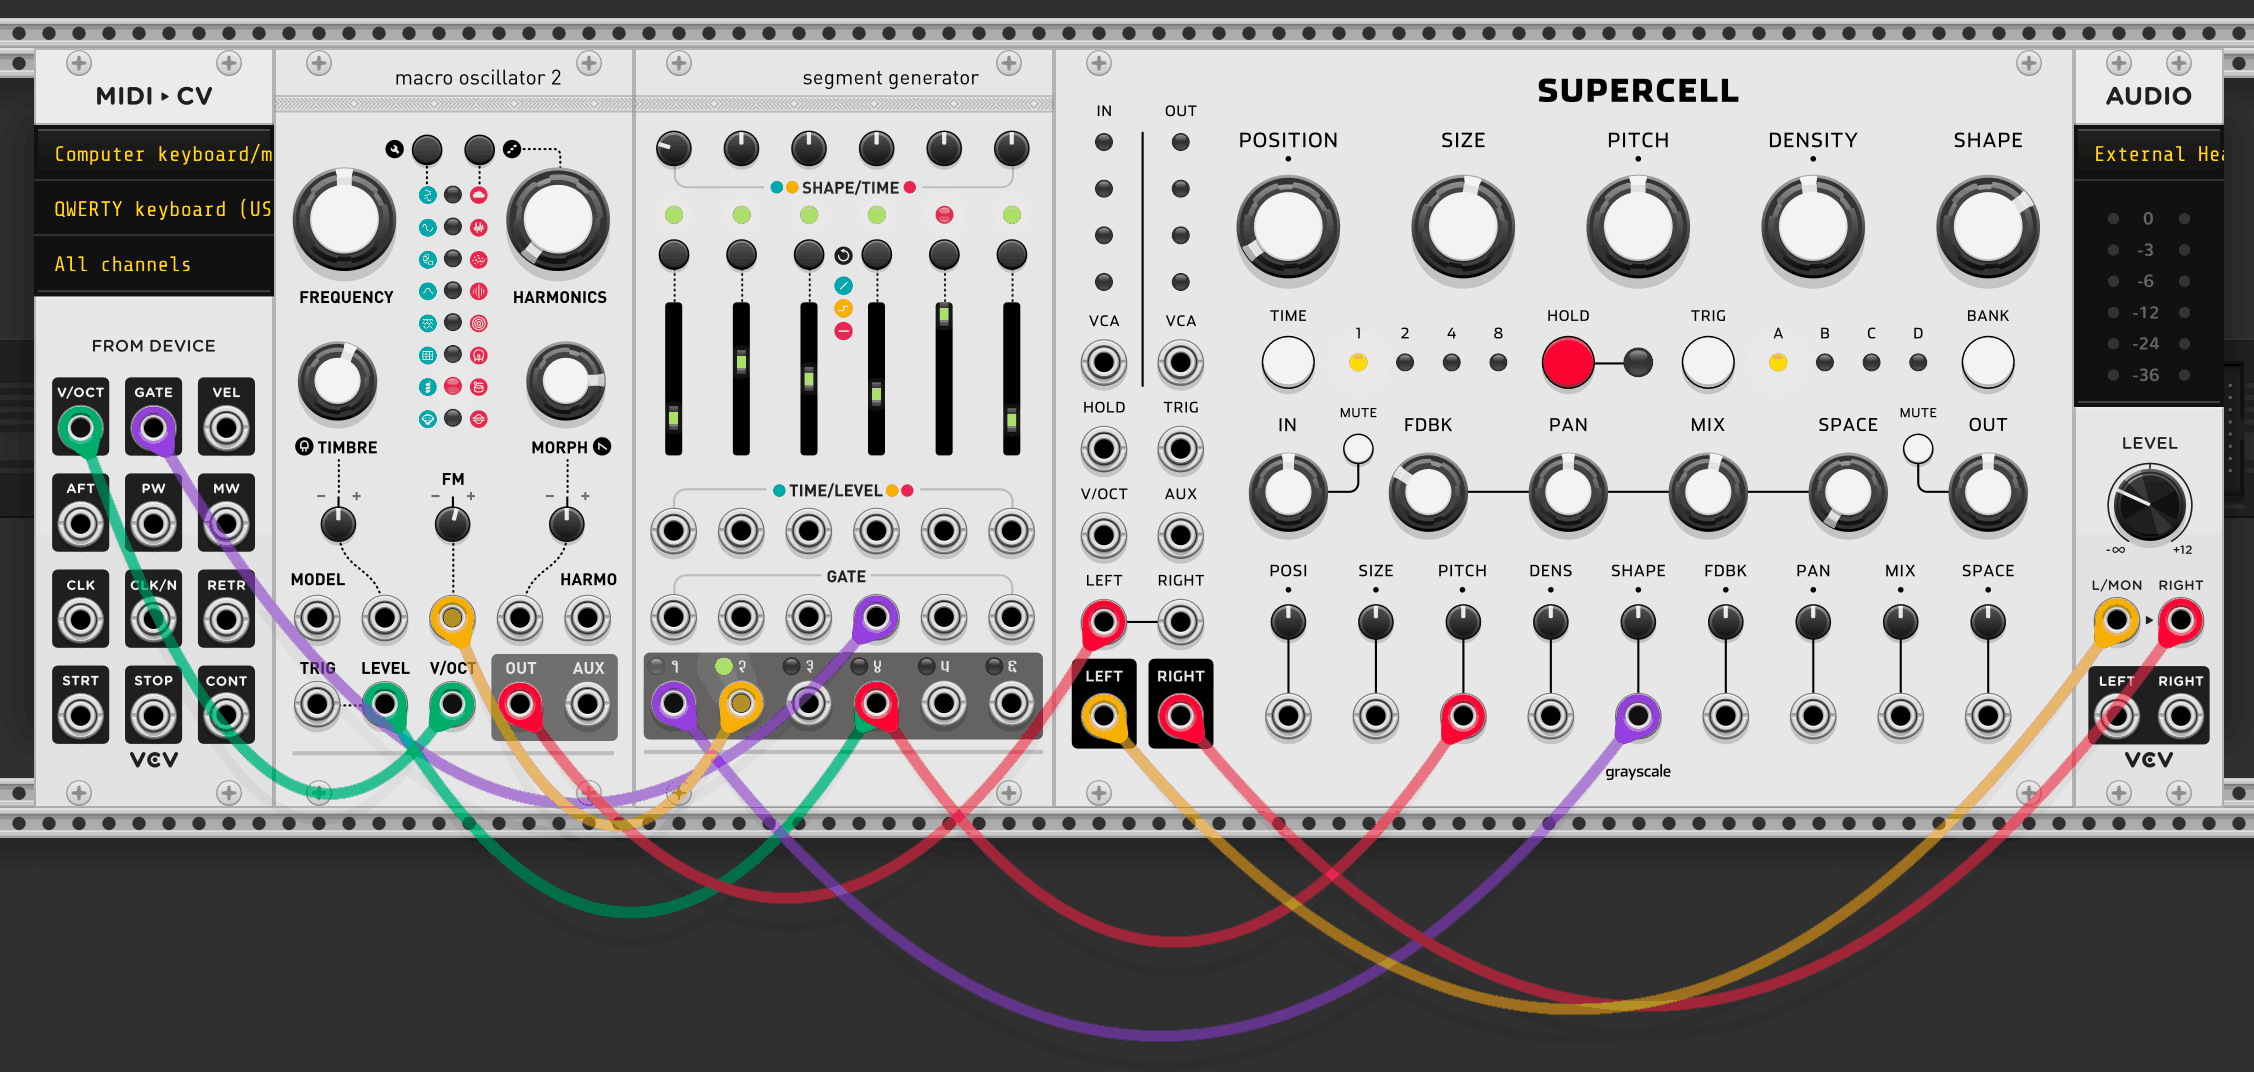Click the AUX jack on macro oscillator 2
The width and height of the screenshot is (2254, 1072).
(x=588, y=705)
